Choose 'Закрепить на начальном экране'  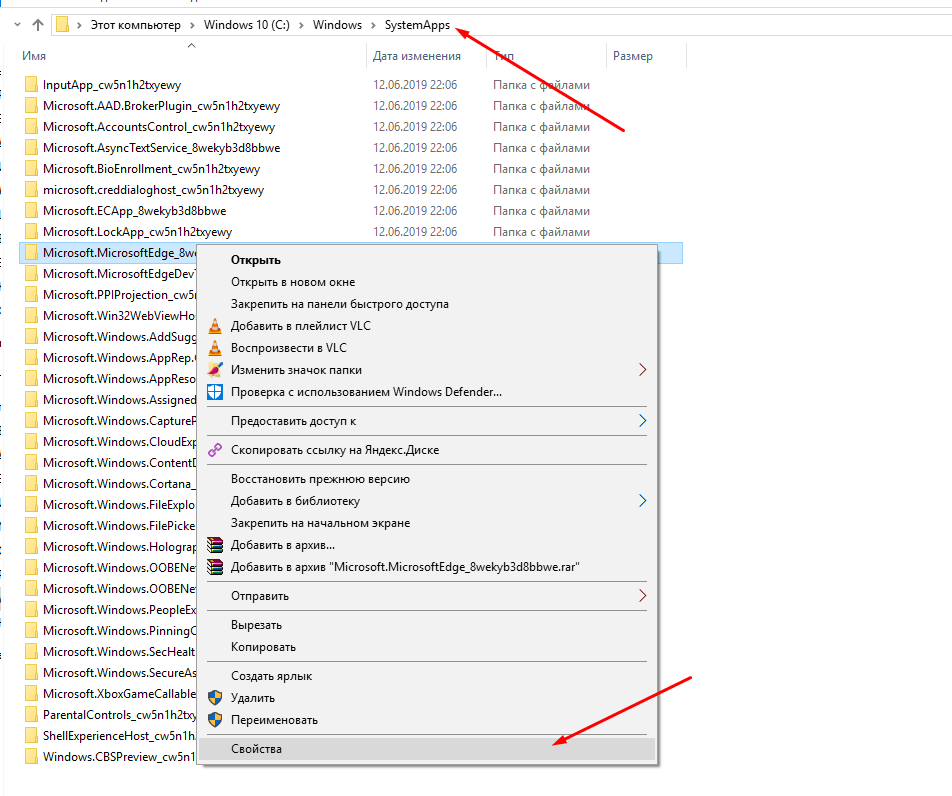(429, 523)
